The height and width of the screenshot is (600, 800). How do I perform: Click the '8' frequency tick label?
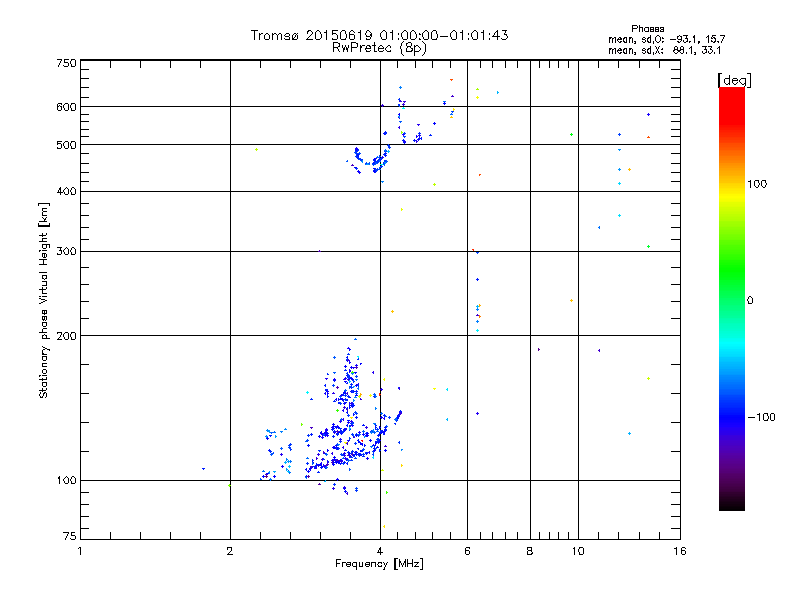530,551
